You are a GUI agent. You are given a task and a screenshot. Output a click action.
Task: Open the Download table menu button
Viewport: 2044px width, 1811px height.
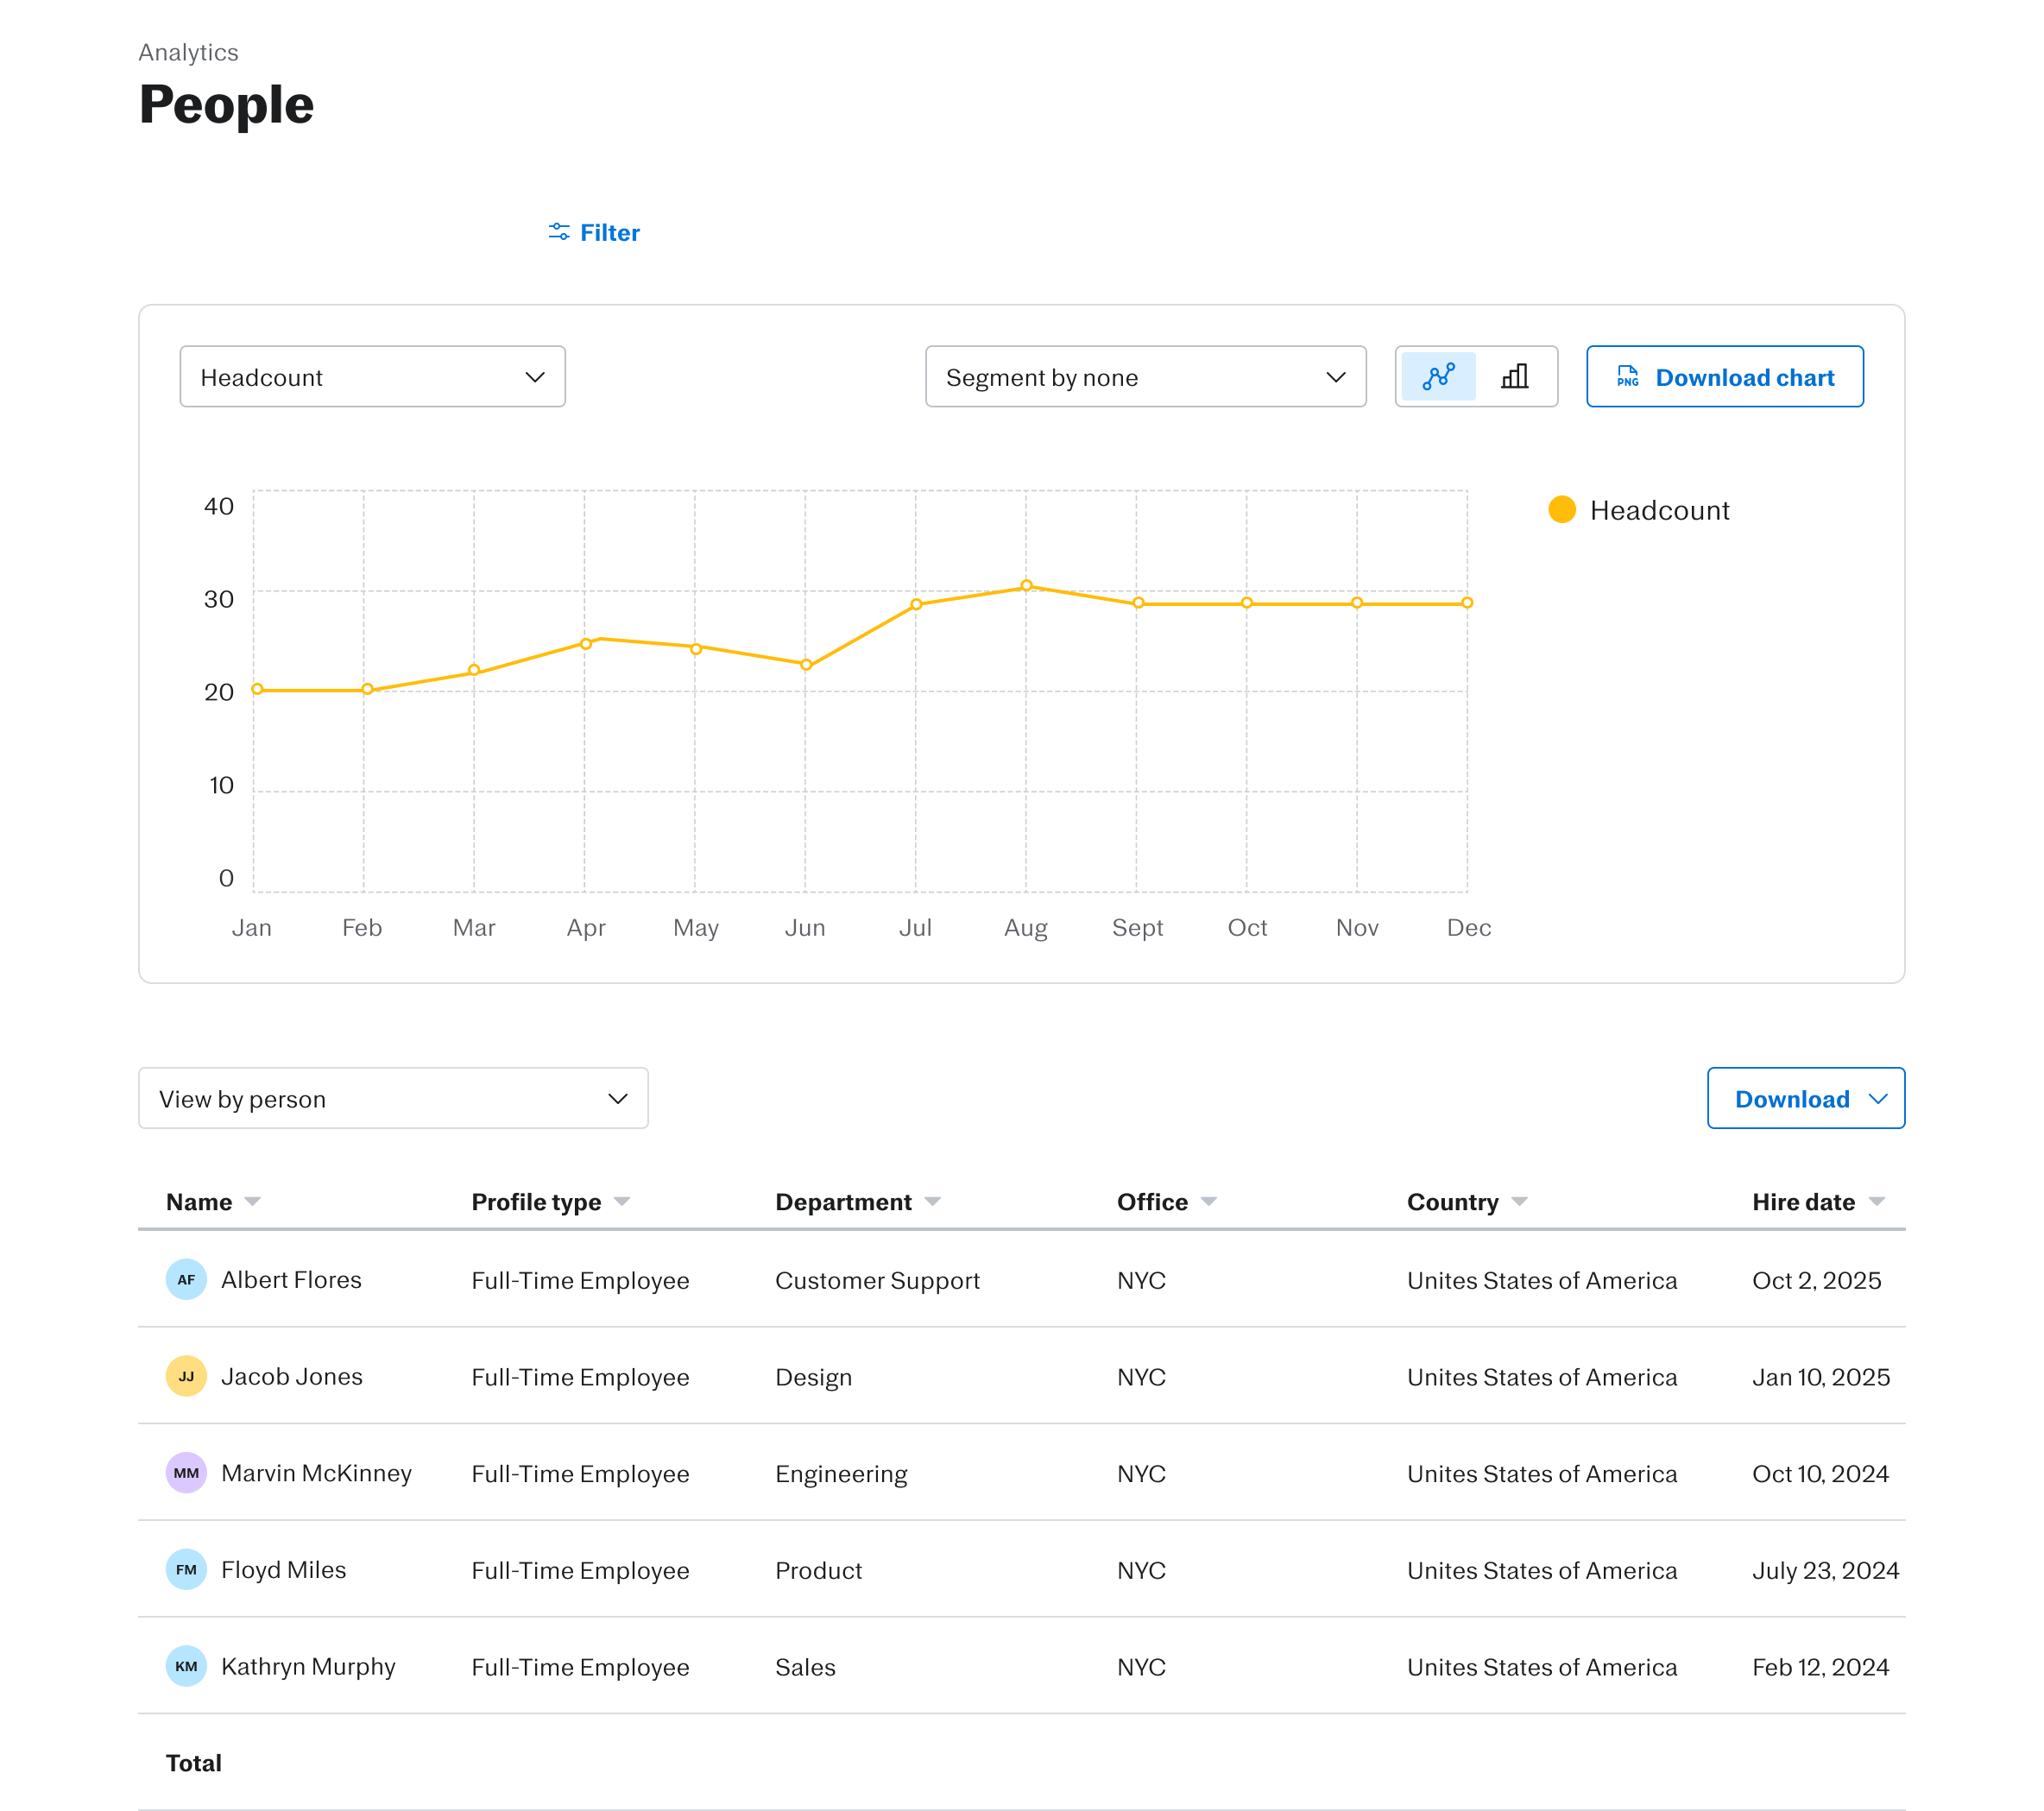pyautogui.click(x=1805, y=1098)
